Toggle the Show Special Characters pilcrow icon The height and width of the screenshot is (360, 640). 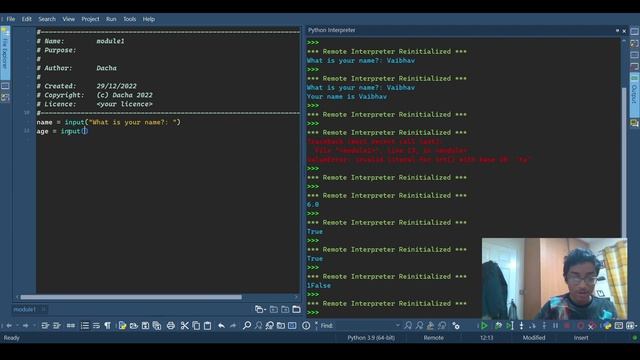click(x=107, y=326)
